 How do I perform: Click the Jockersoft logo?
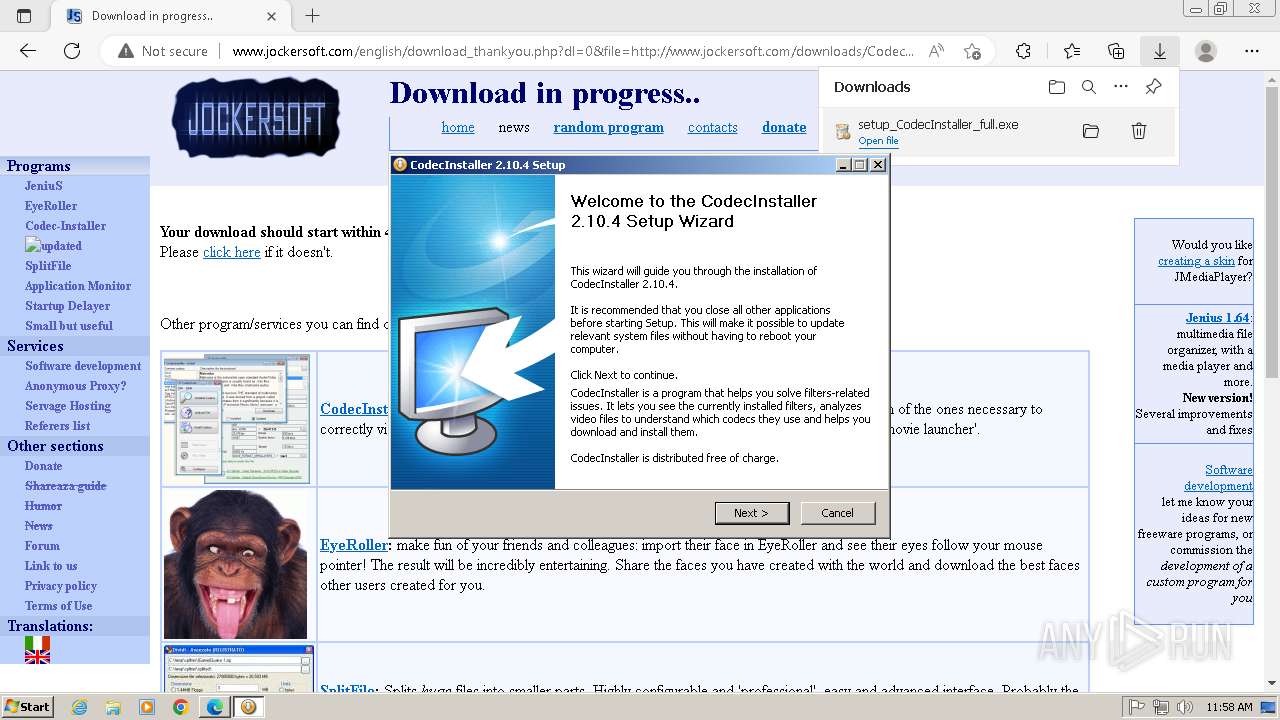pyautogui.click(x=256, y=118)
